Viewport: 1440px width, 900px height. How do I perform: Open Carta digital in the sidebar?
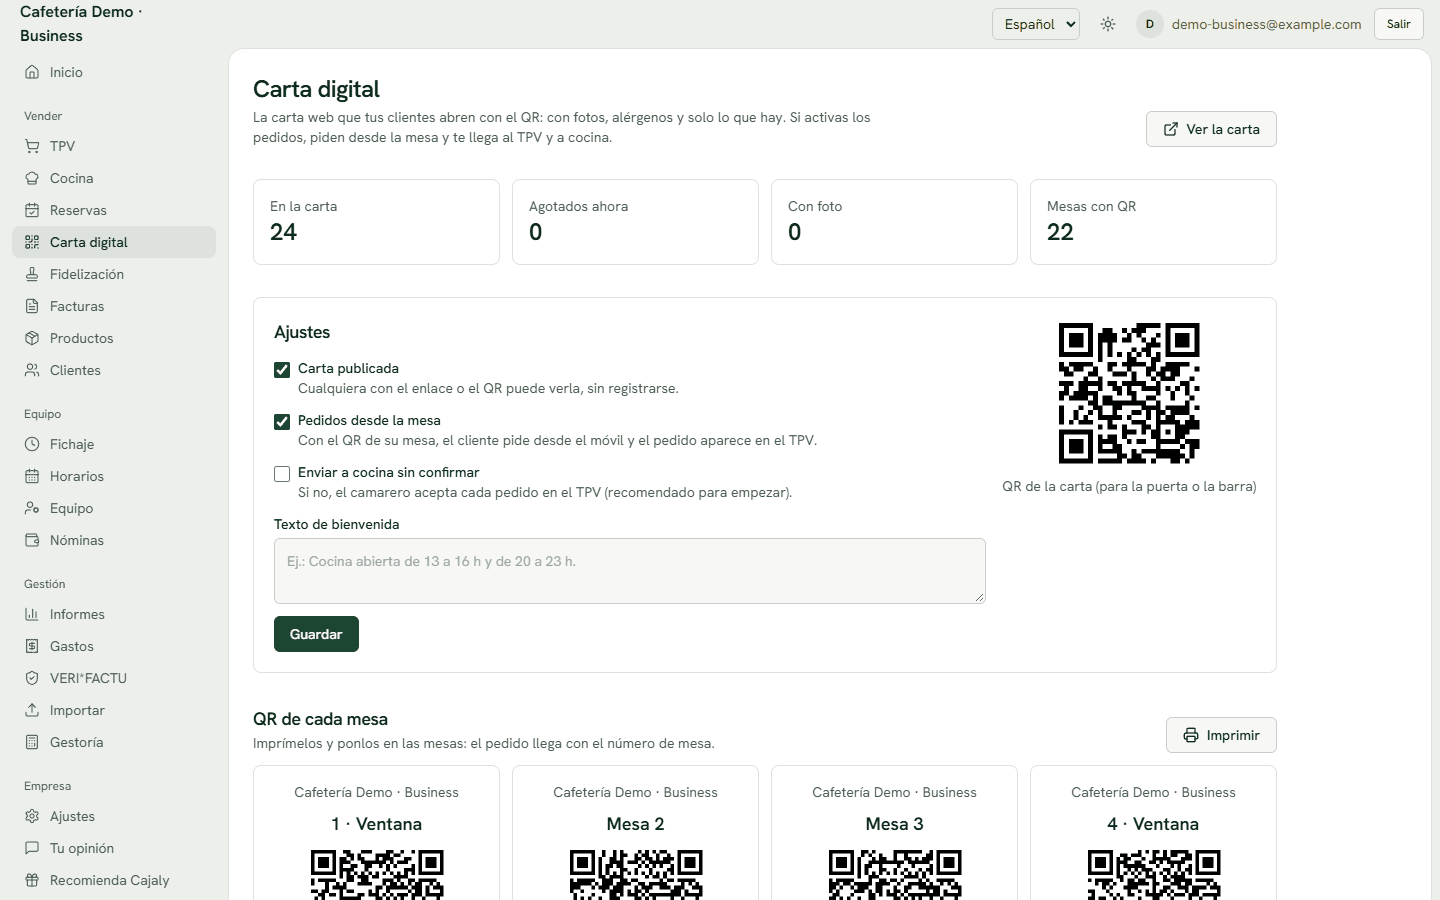tap(114, 242)
